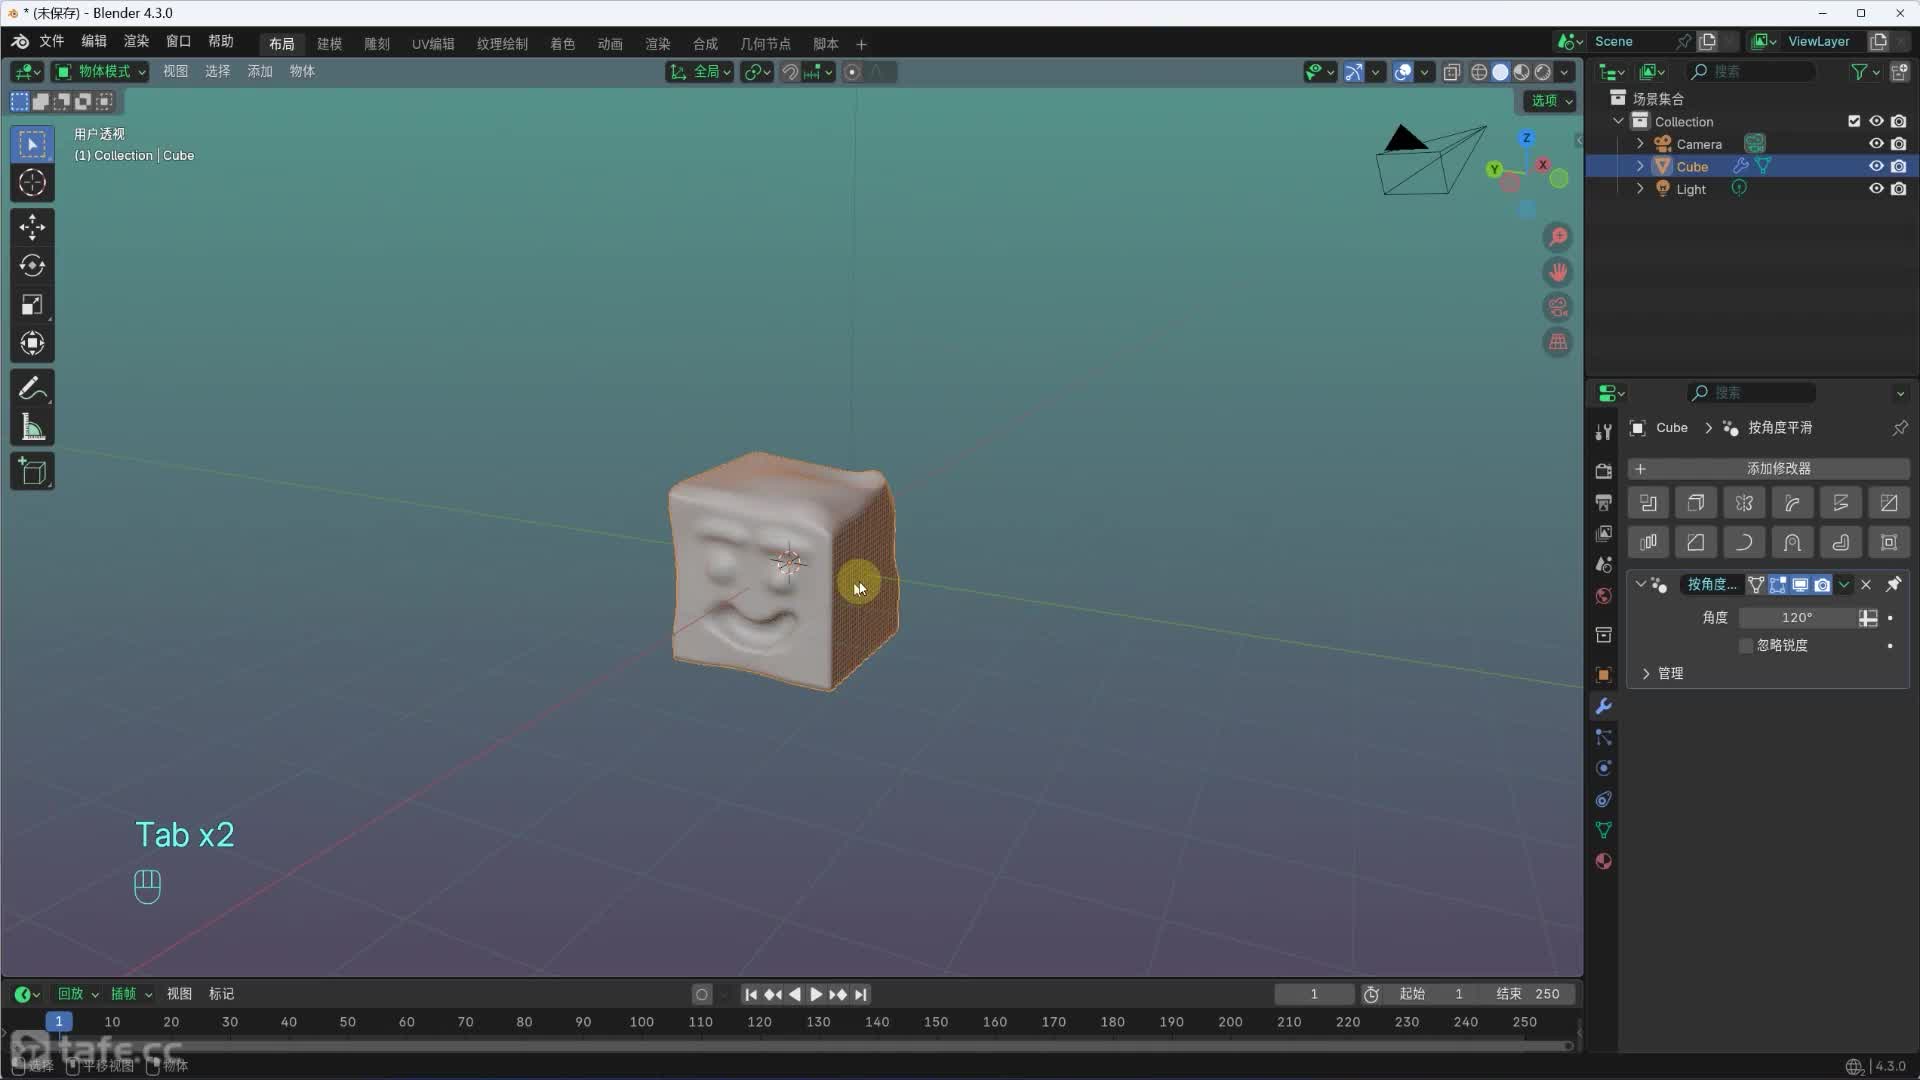The image size is (1920, 1080).
Task: Open the Material Properties tab
Action: click(x=1603, y=861)
